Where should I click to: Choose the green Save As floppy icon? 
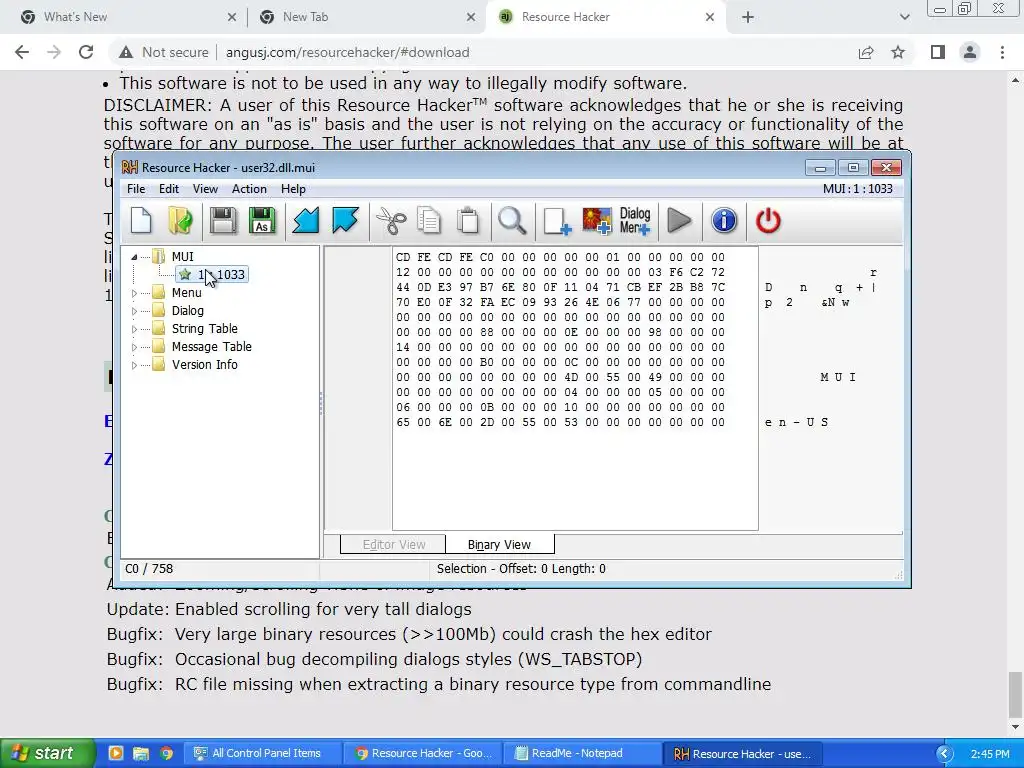[x=263, y=221]
